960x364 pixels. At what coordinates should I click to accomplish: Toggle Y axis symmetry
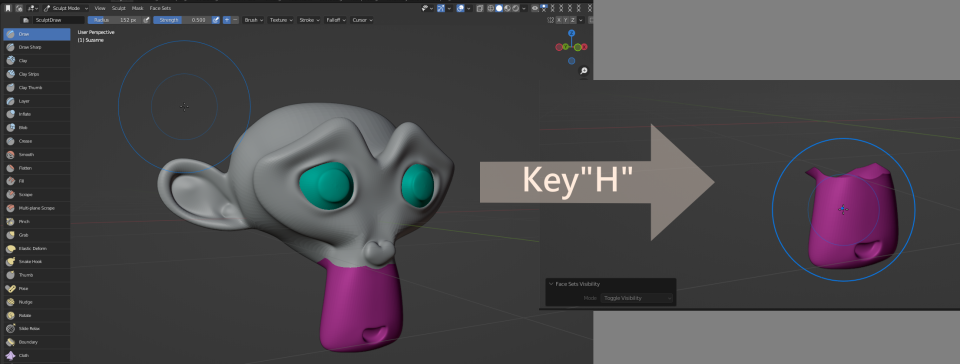(x=566, y=20)
